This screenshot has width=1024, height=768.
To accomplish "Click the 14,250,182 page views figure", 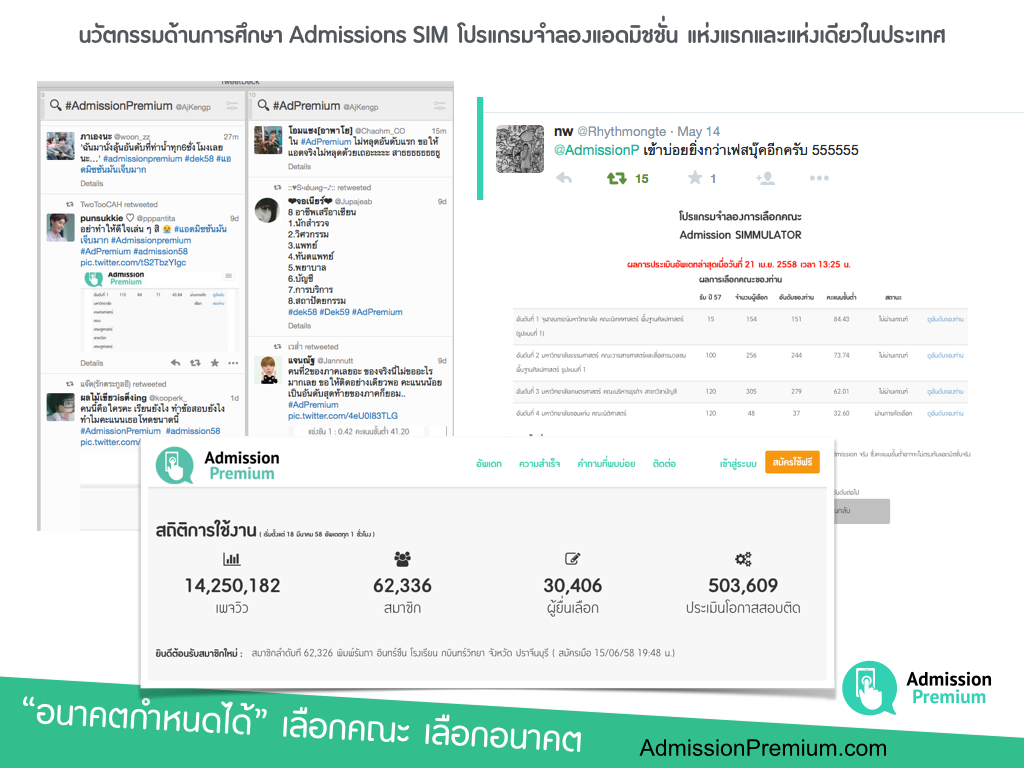I will coord(232,586).
